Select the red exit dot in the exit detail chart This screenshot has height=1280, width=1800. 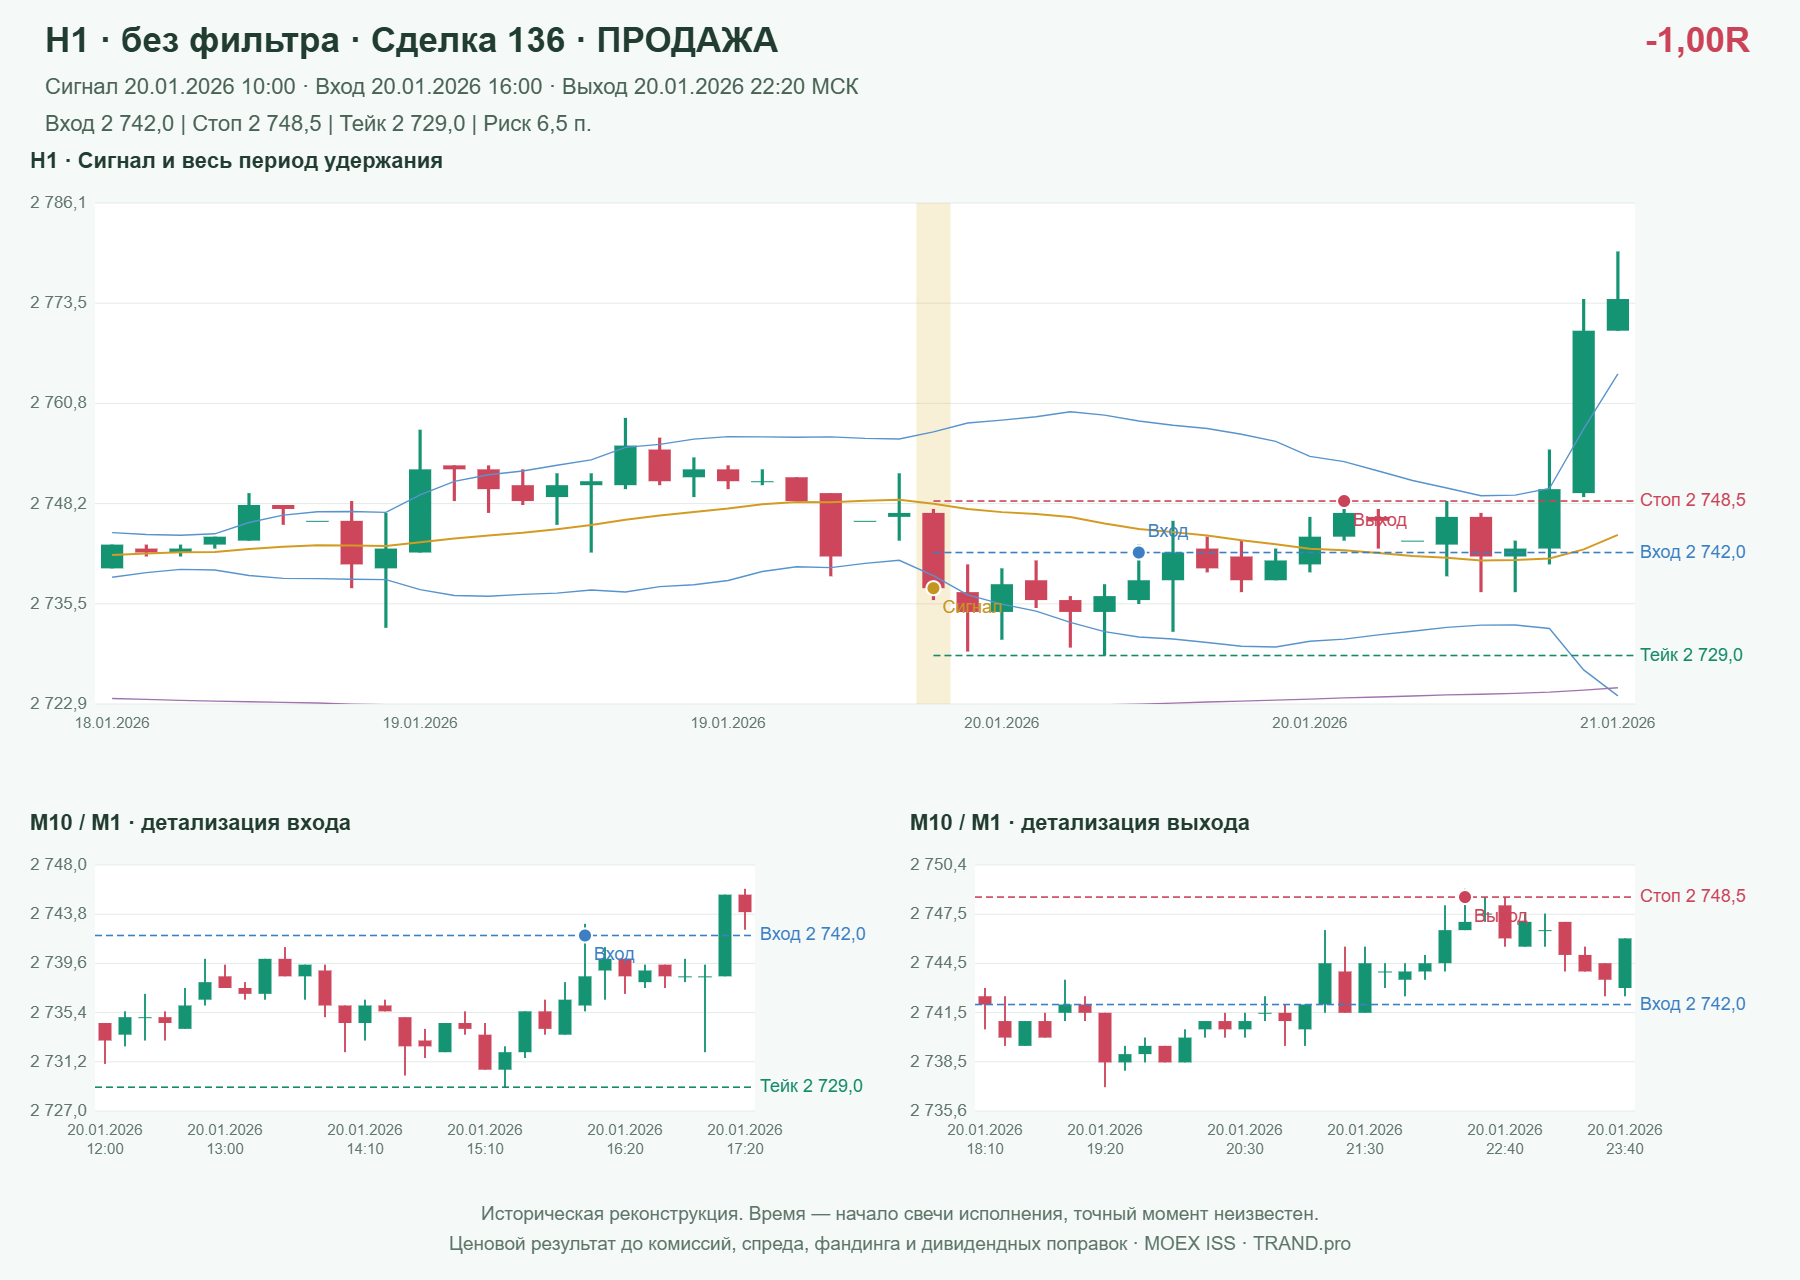1465,897
